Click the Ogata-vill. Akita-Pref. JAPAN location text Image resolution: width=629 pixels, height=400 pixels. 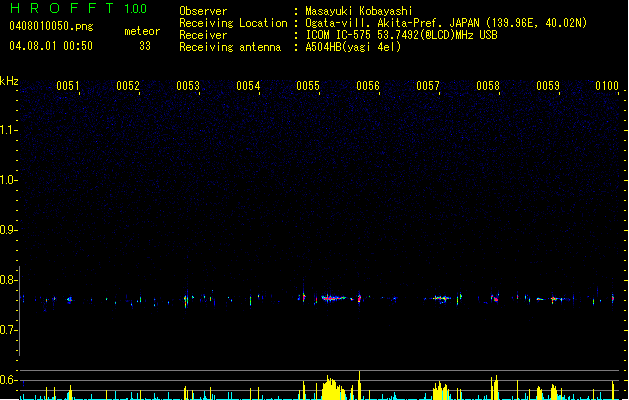coord(446,23)
